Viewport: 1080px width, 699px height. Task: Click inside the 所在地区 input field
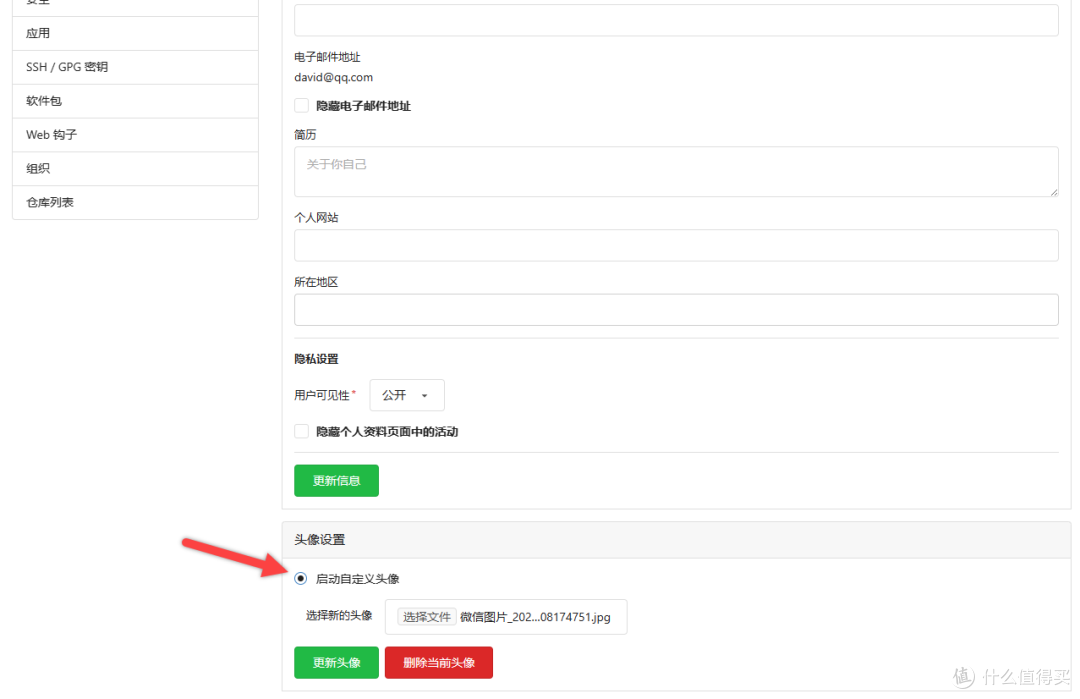676,309
